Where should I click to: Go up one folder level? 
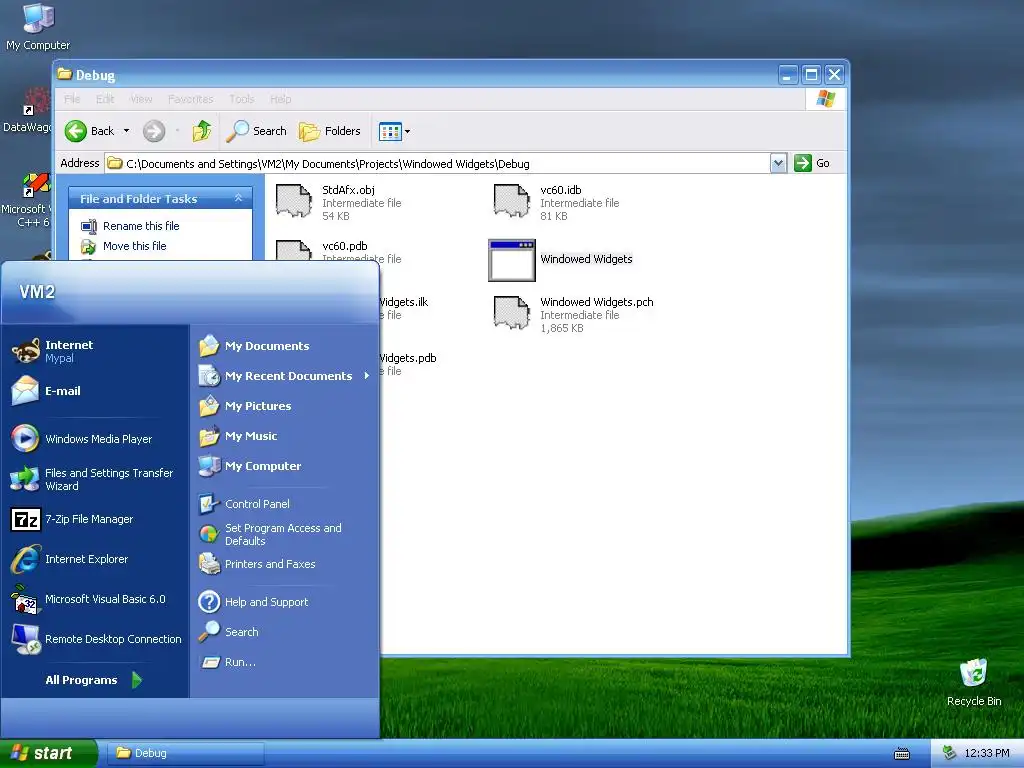202,131
